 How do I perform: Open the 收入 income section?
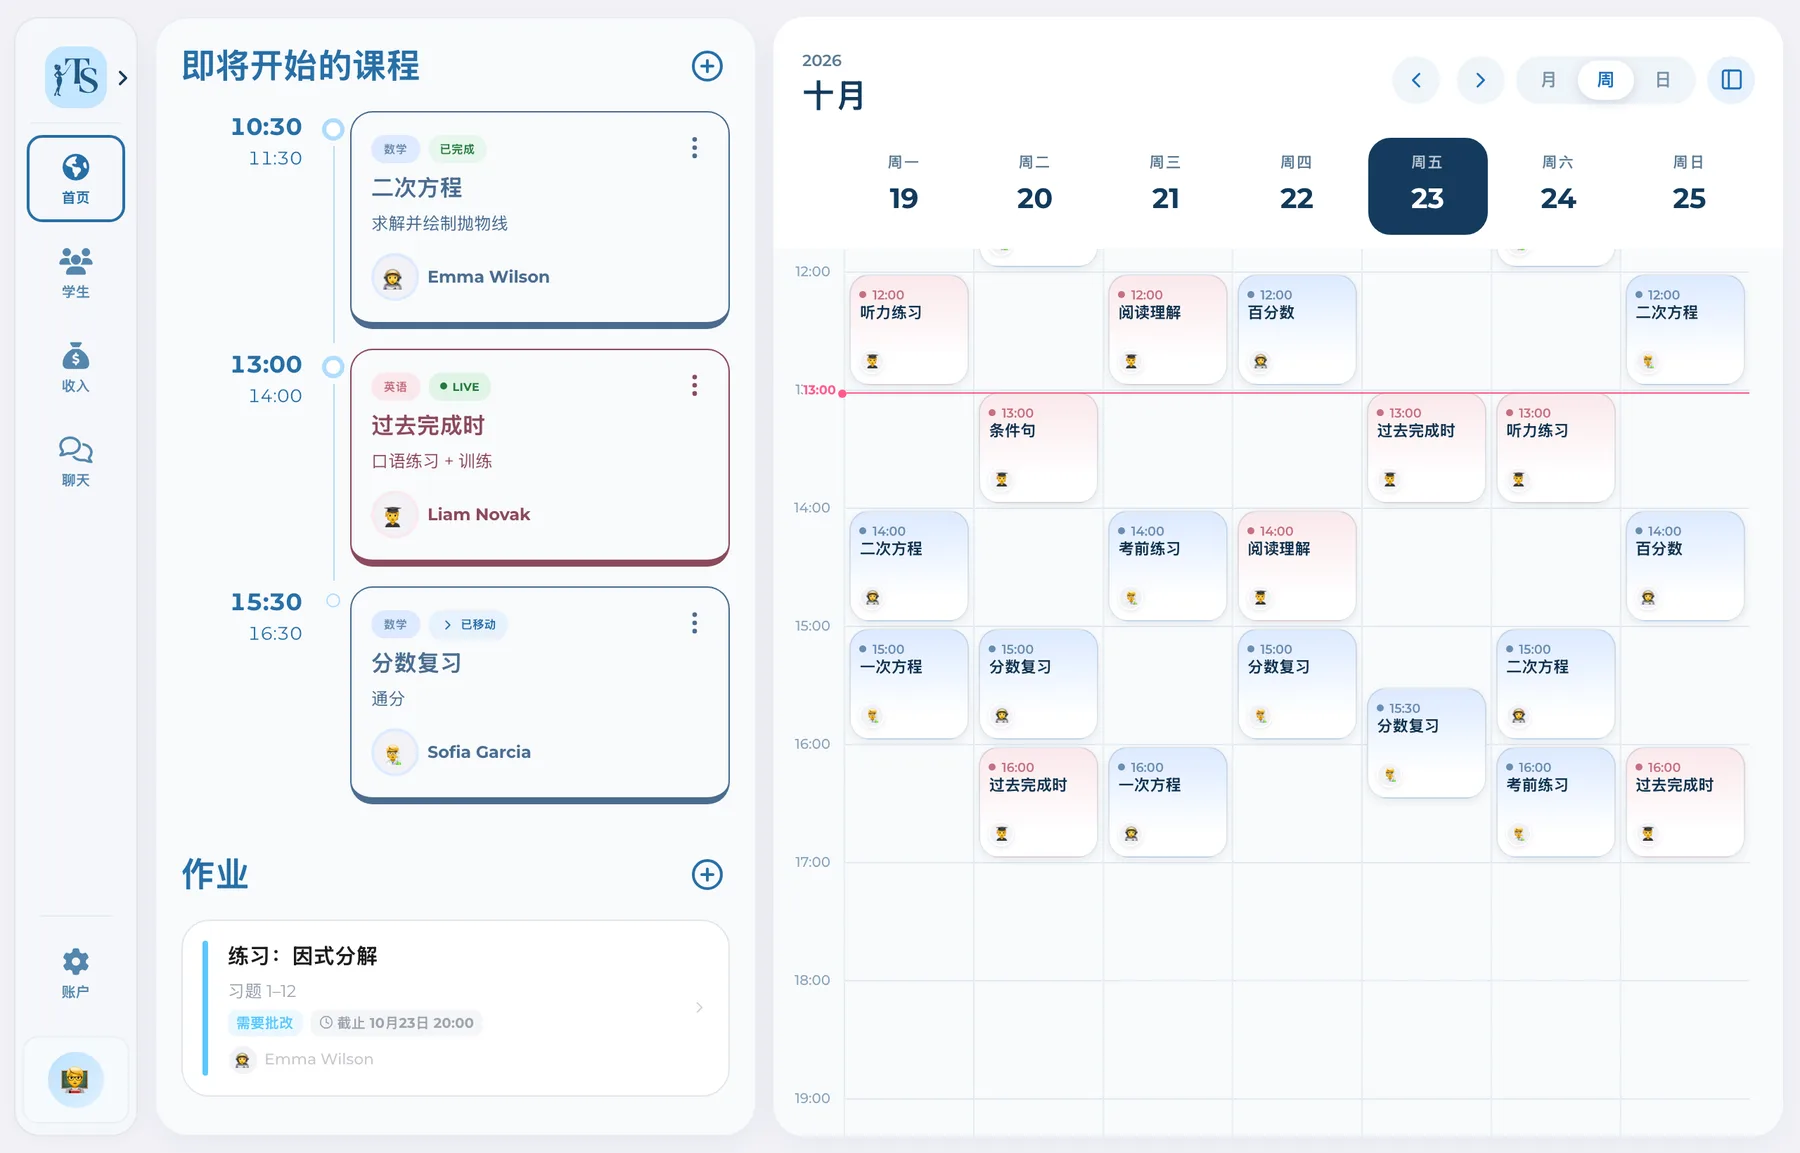[76, 366]
